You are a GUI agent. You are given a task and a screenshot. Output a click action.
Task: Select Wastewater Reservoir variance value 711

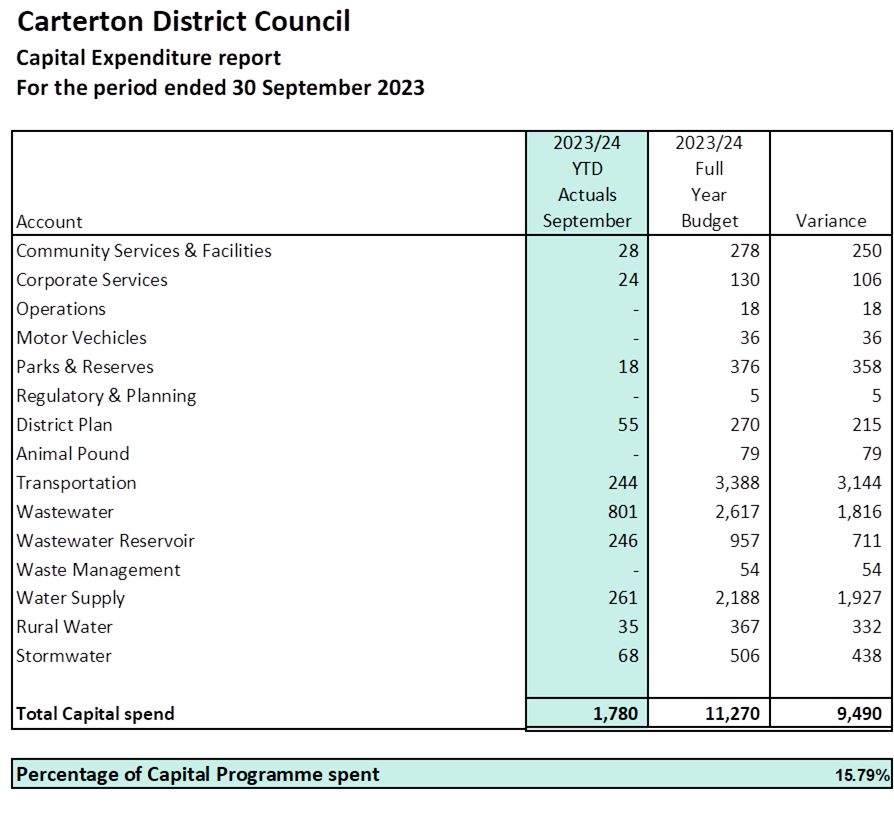click(866, 541)
